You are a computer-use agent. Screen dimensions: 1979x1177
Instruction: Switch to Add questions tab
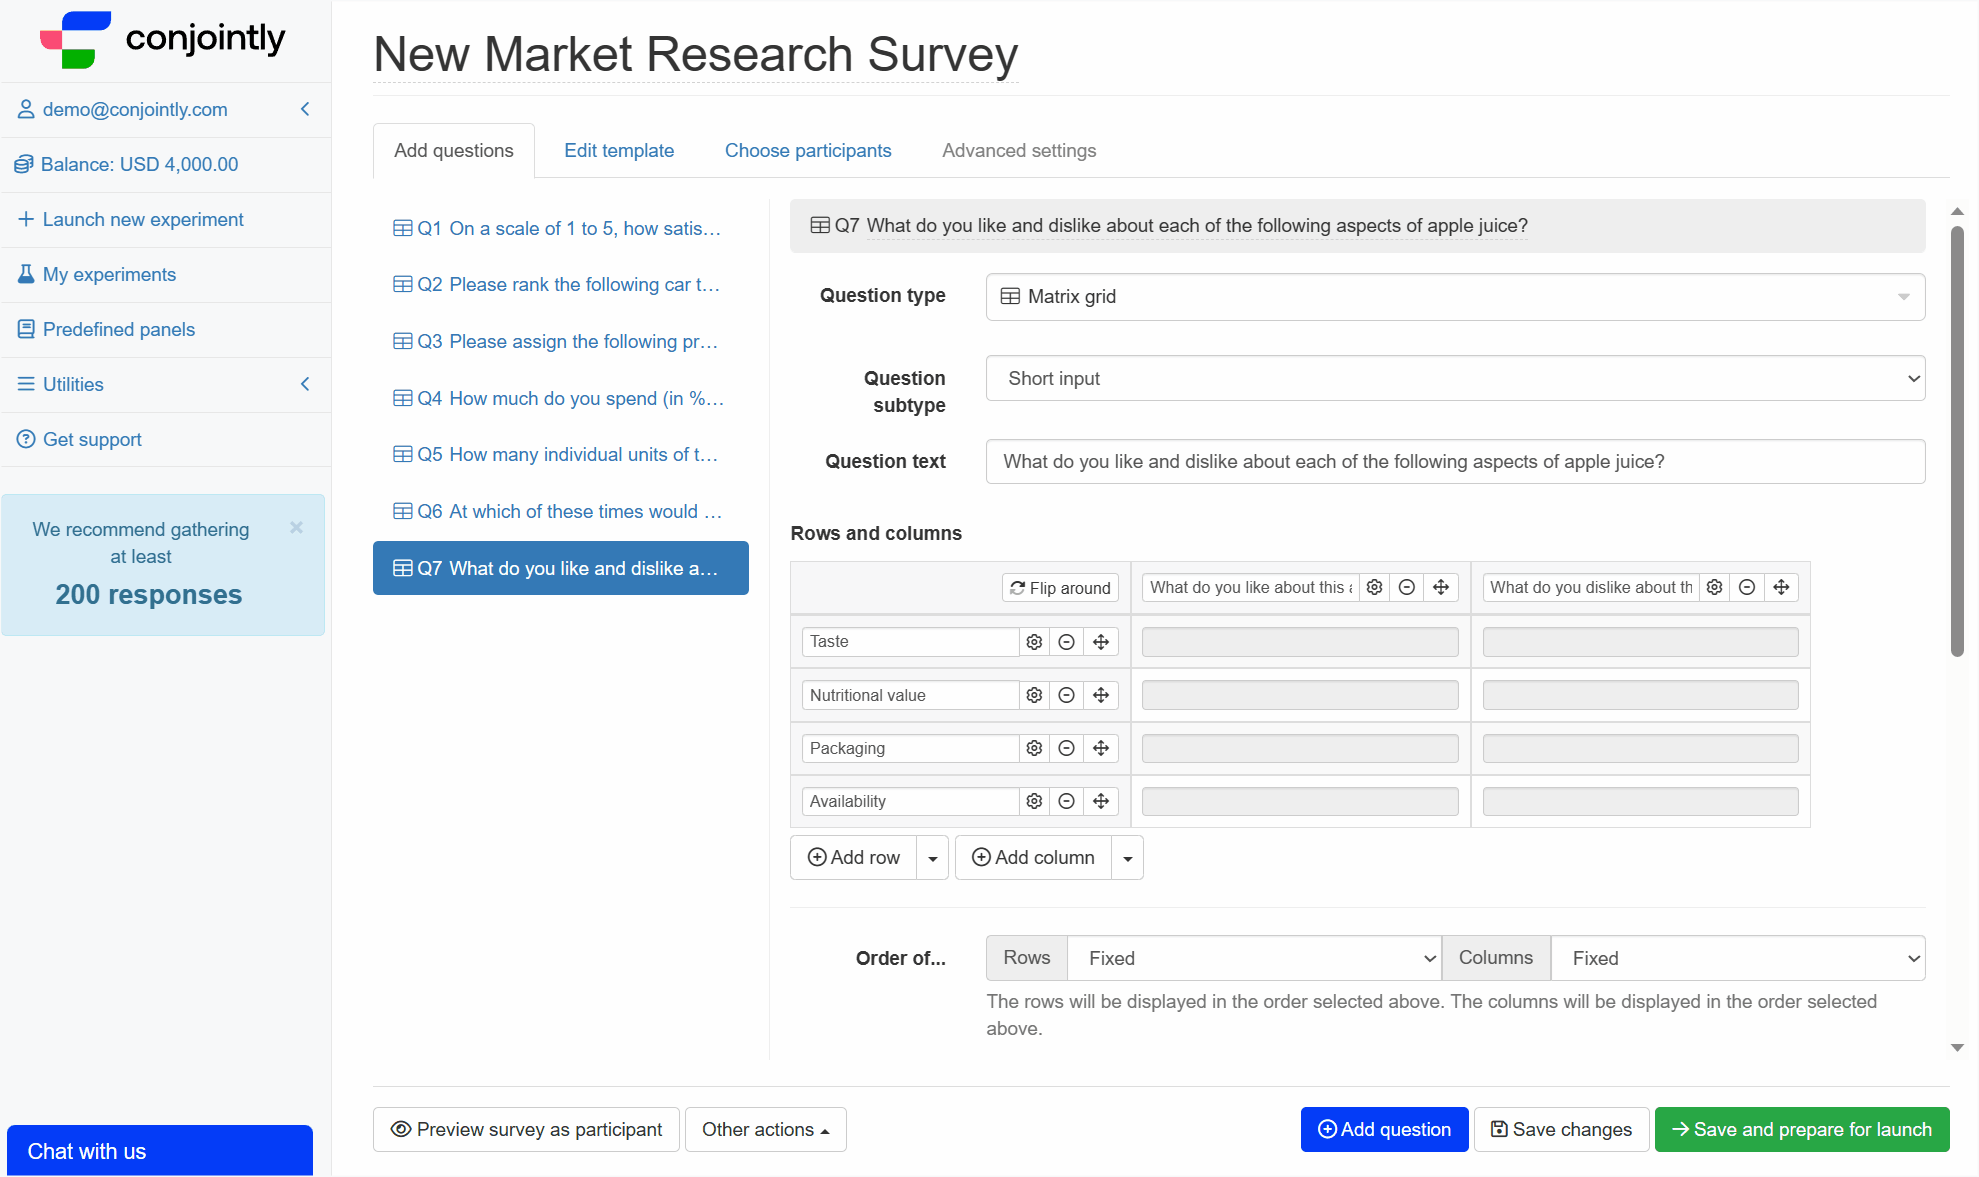tap(454, 151)
